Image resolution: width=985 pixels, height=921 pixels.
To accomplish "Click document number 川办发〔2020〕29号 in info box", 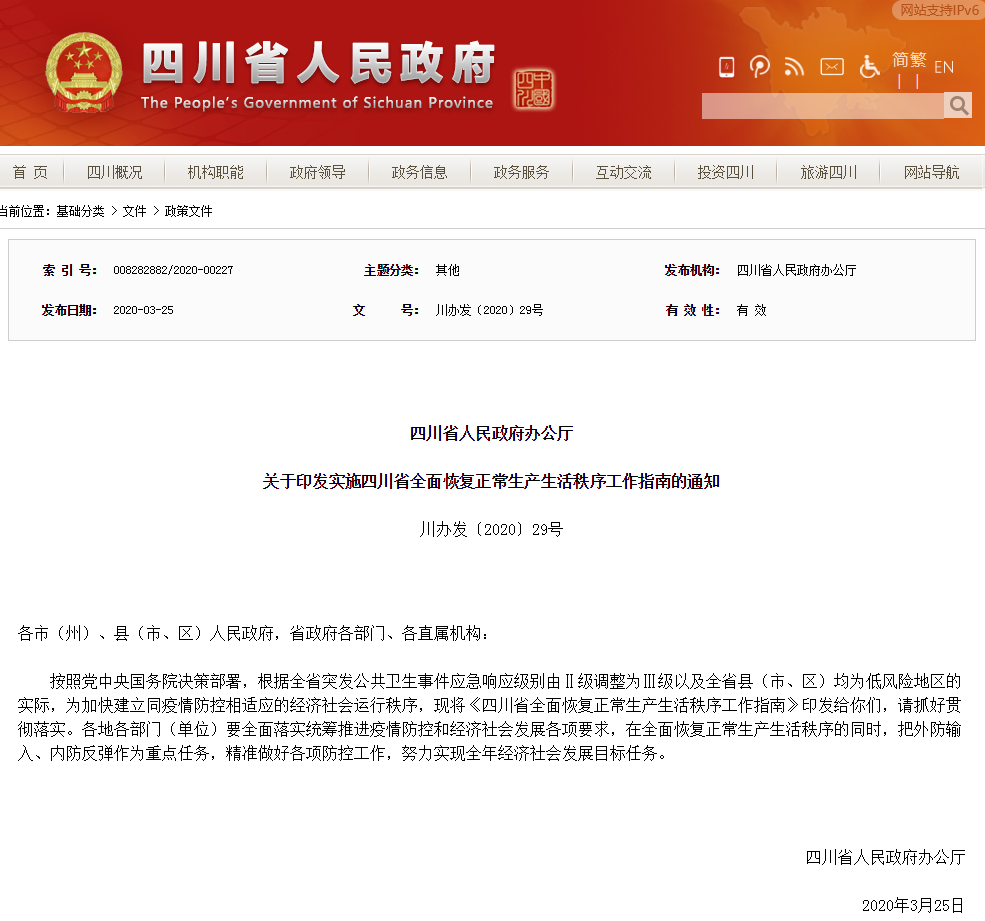I will [x=489, y=310].
